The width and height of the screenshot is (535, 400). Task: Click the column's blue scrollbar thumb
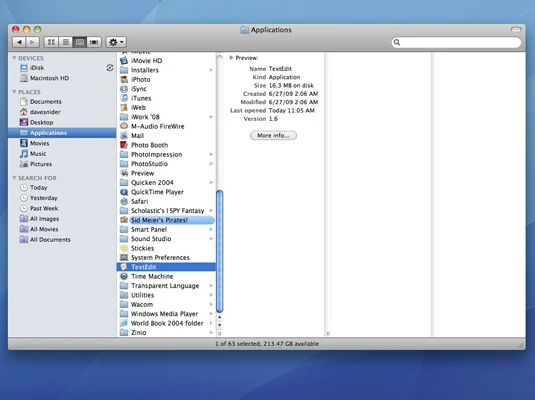point(220,252)
